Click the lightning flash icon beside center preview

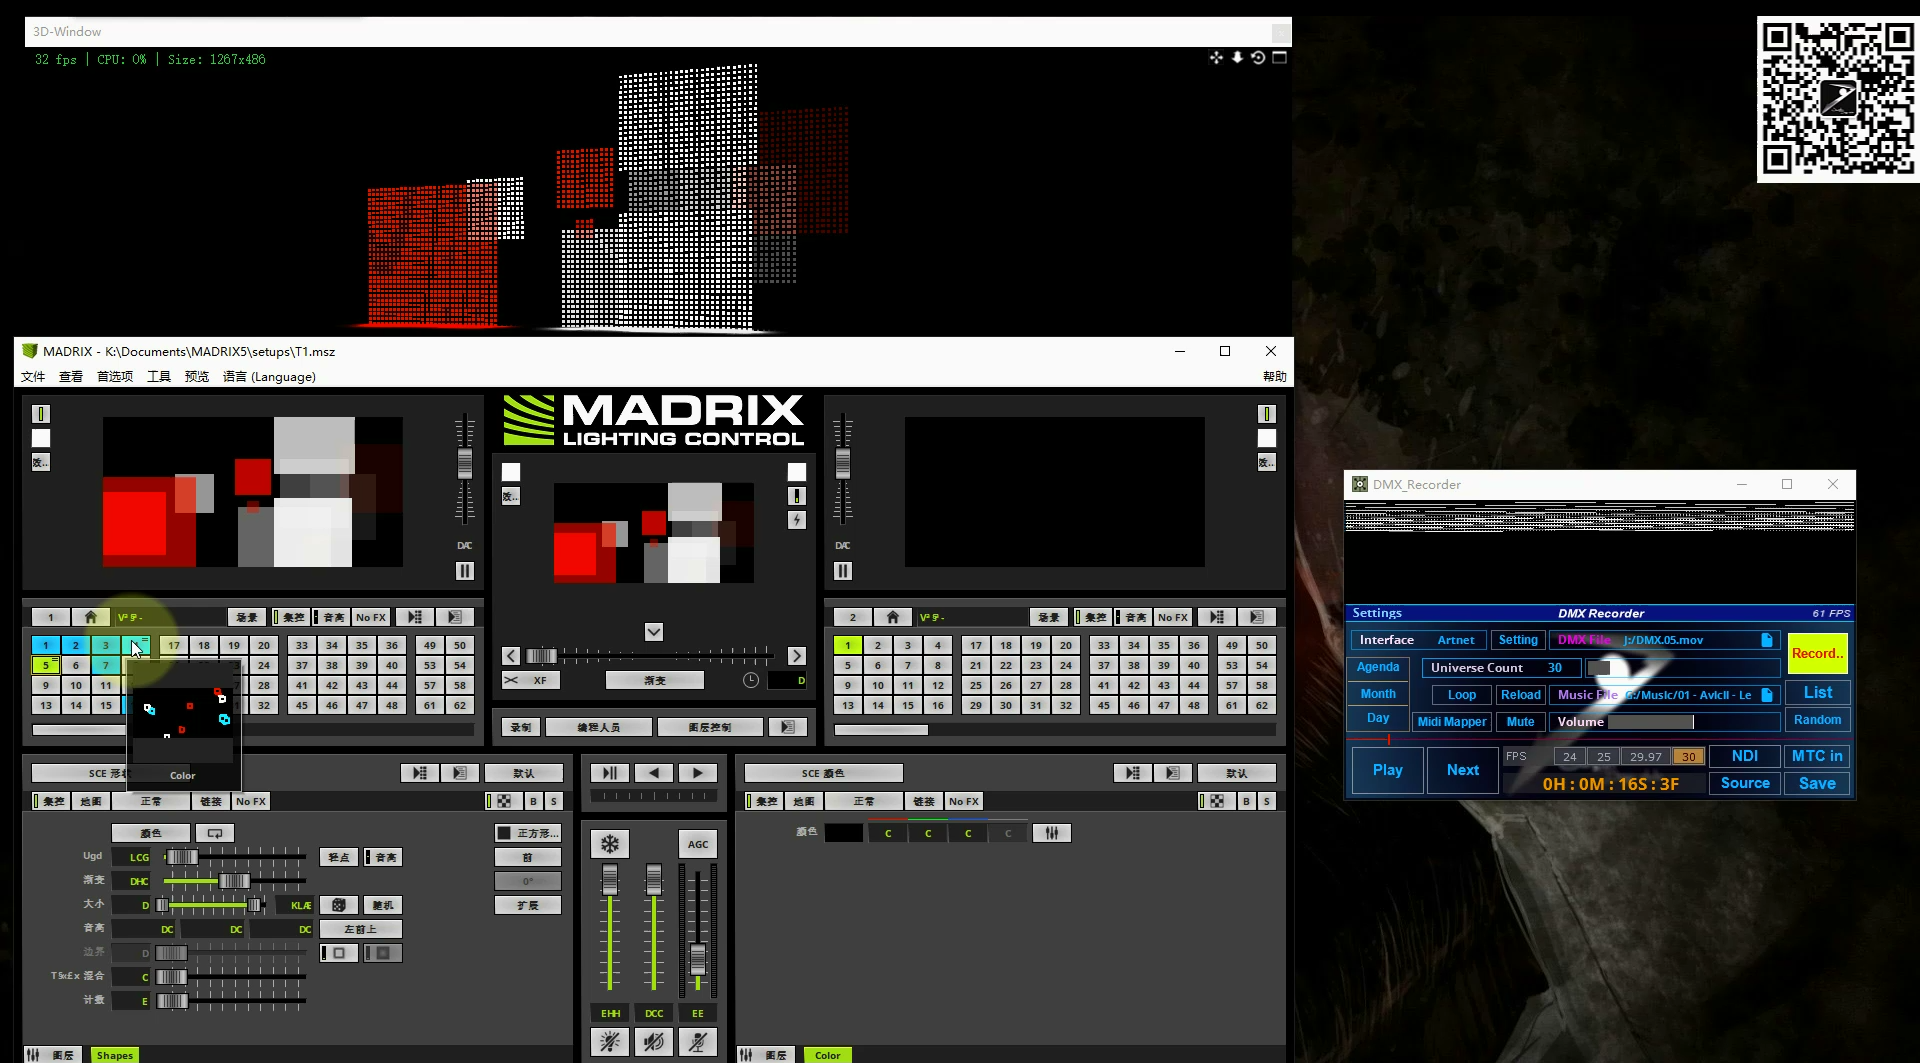(797, 520)
